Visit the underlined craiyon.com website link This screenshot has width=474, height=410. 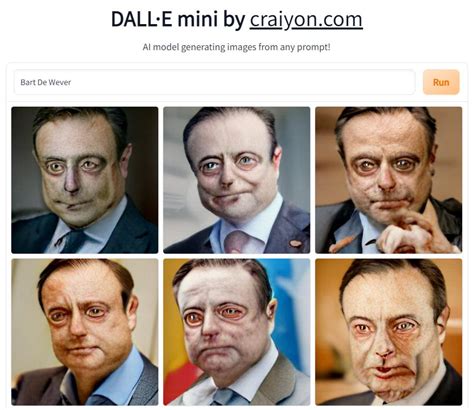[x=306, y=20]
